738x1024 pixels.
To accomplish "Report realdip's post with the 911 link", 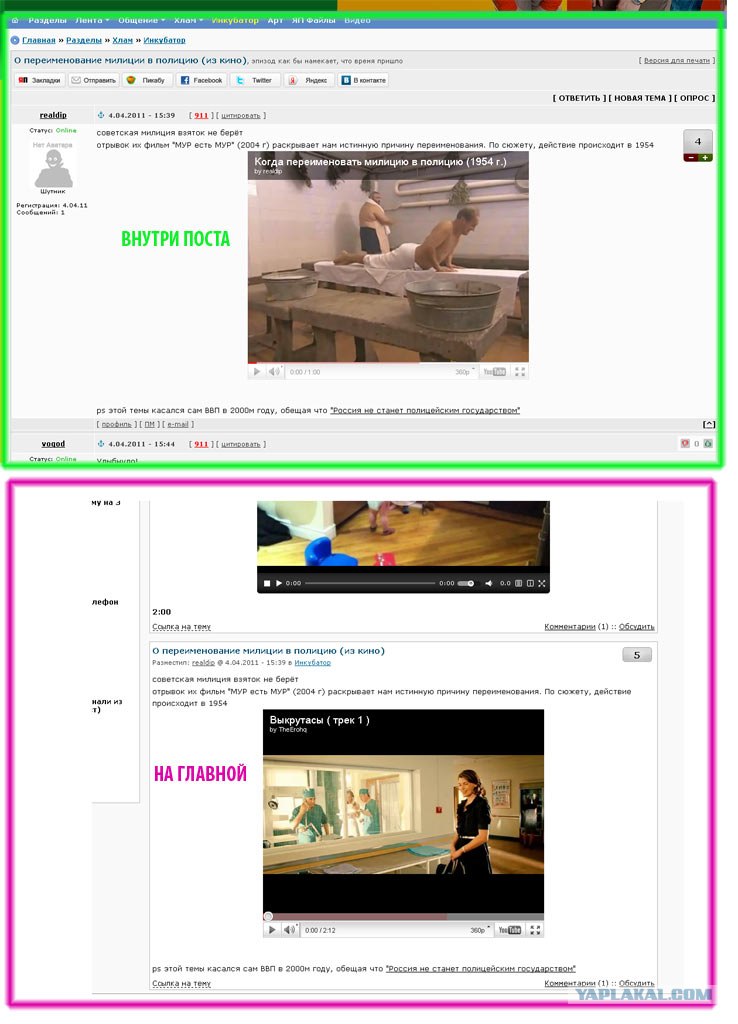I will tap(201, 116).
